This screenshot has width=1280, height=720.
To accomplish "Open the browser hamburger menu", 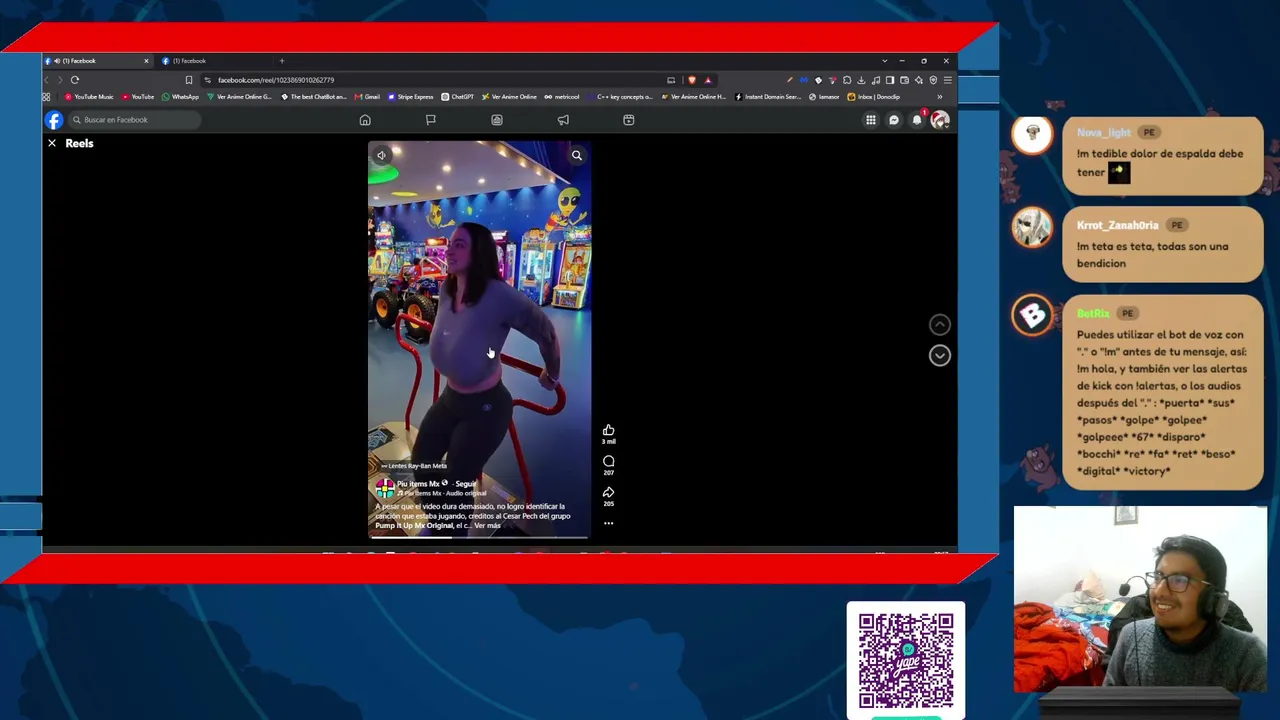I will coord(947,80).
